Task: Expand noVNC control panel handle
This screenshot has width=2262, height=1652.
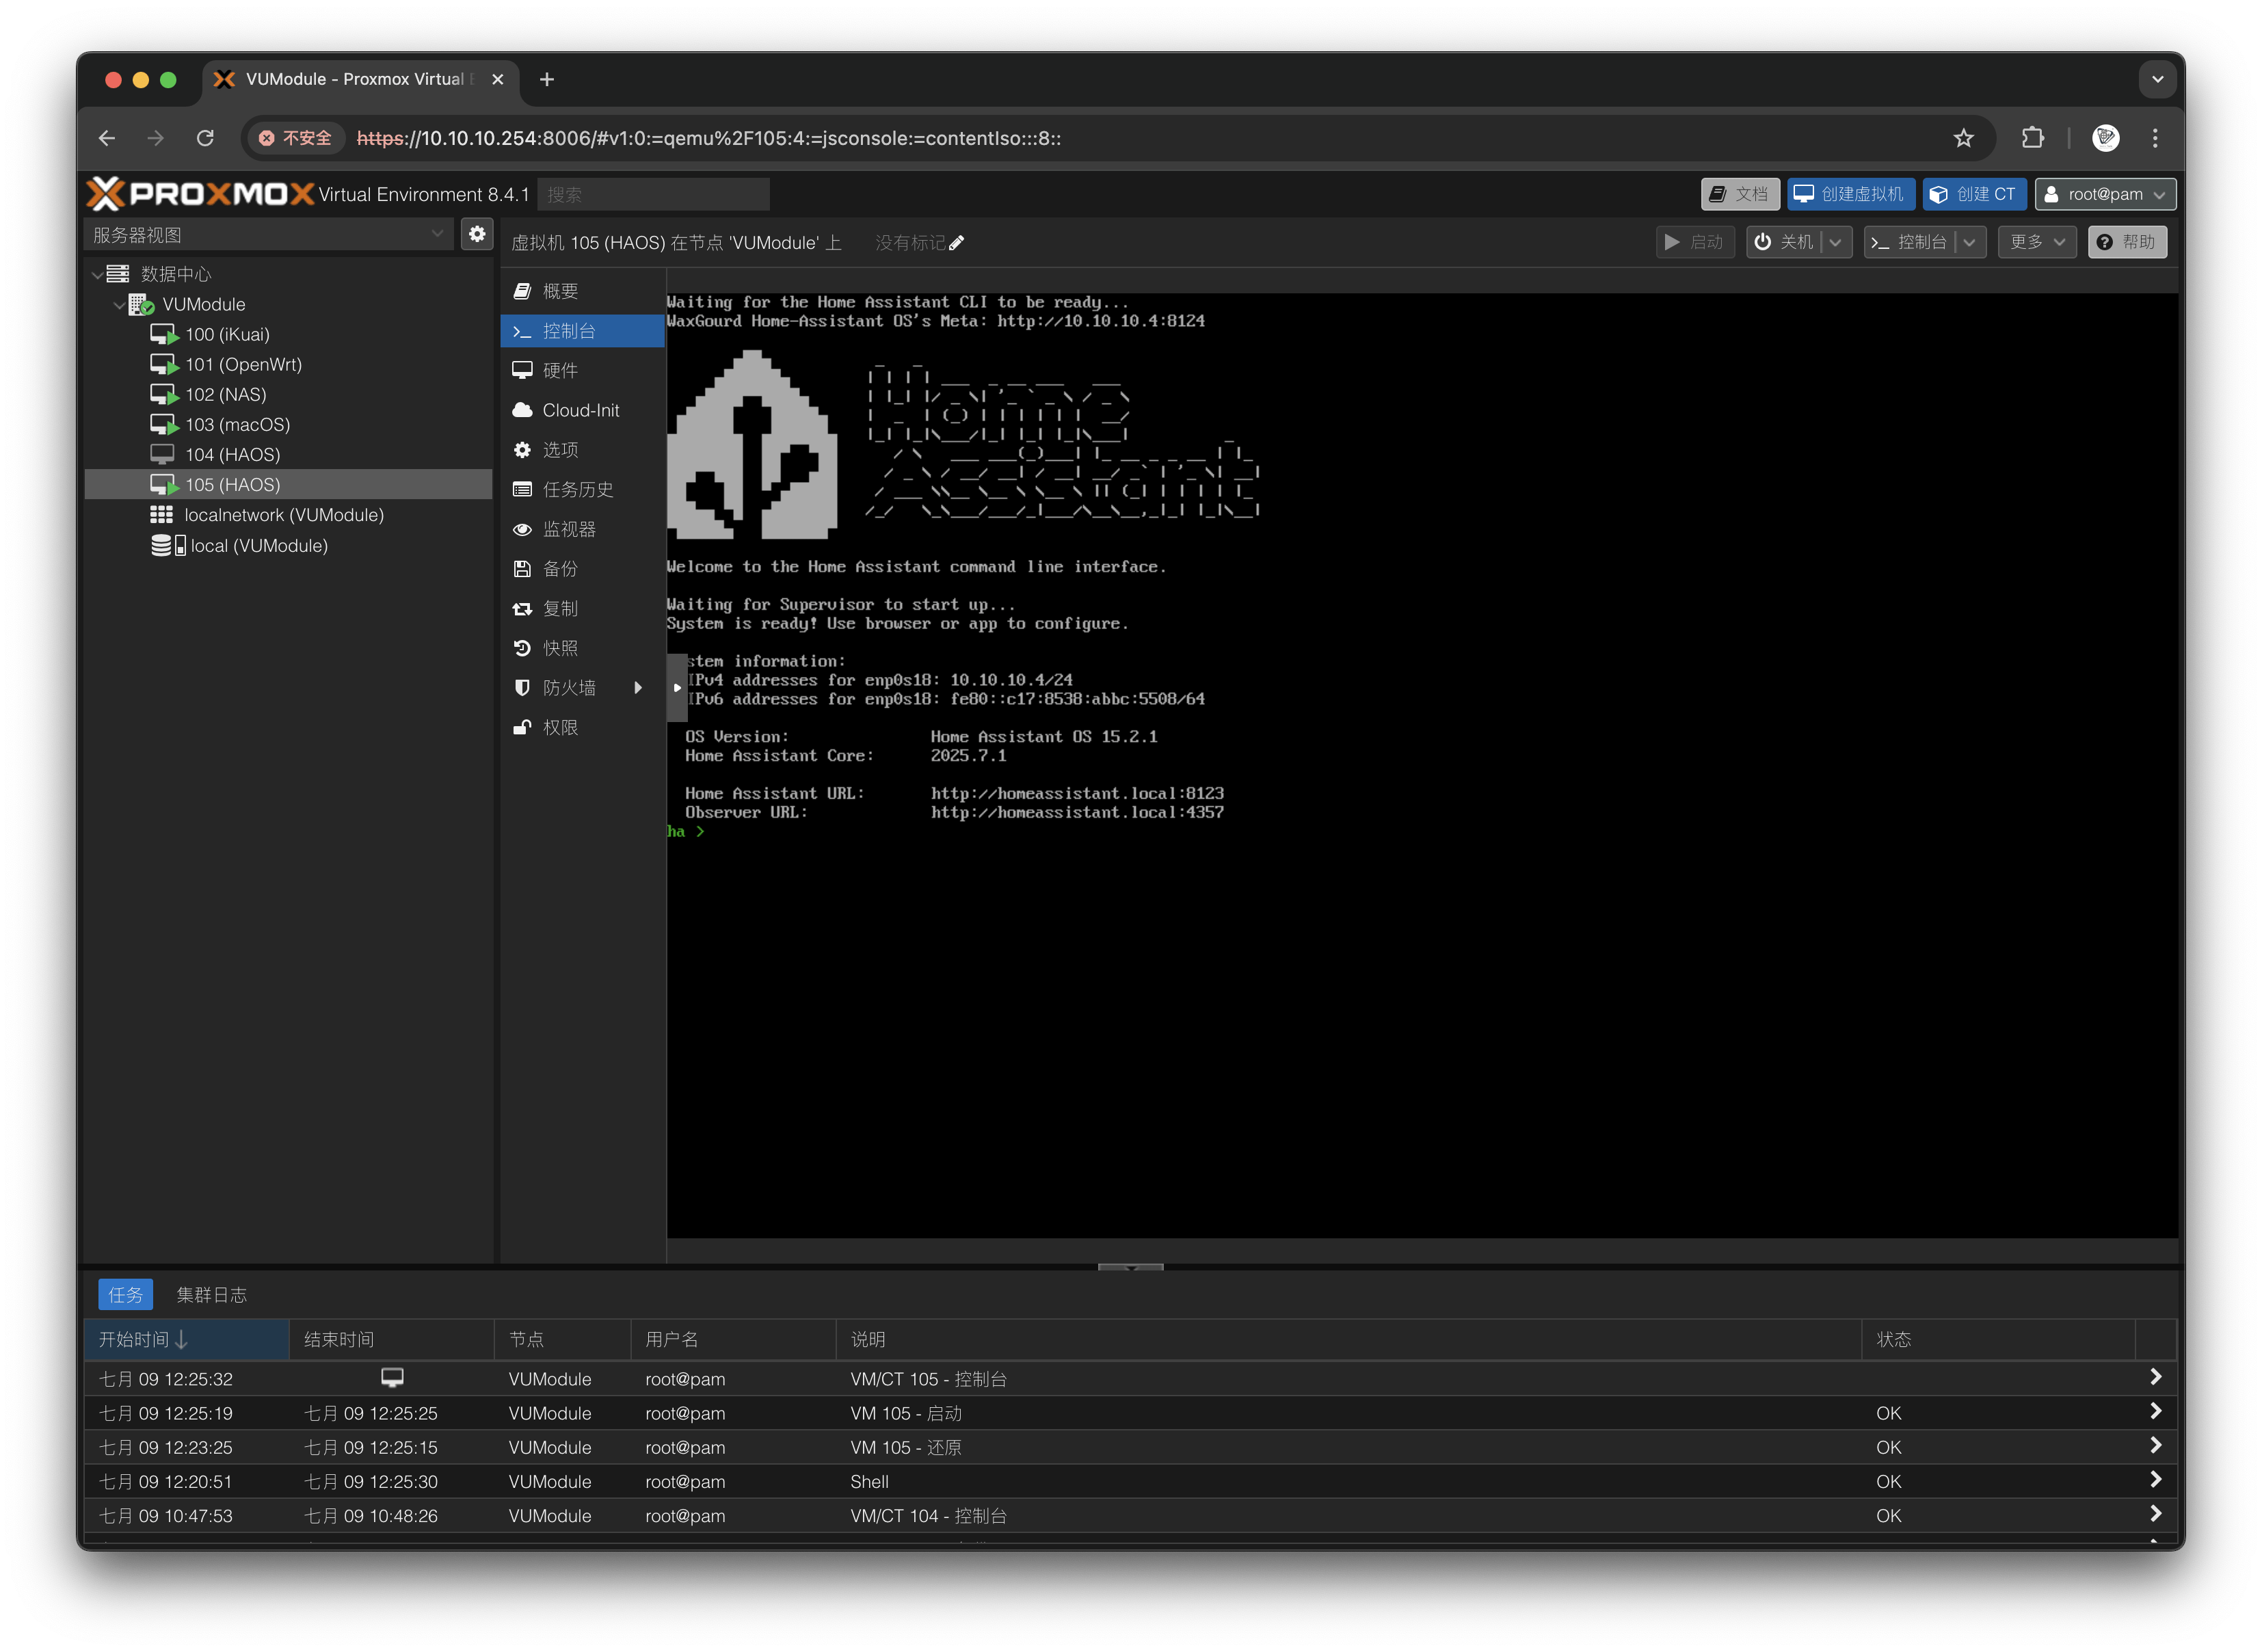Action: [x=677, y=688]
